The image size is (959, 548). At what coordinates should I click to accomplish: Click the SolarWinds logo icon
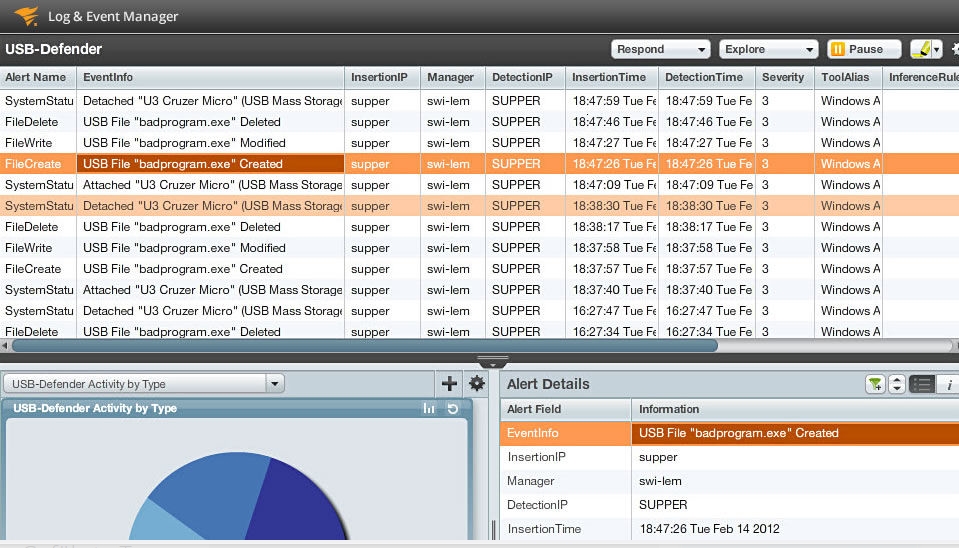[x=26, y=16]
